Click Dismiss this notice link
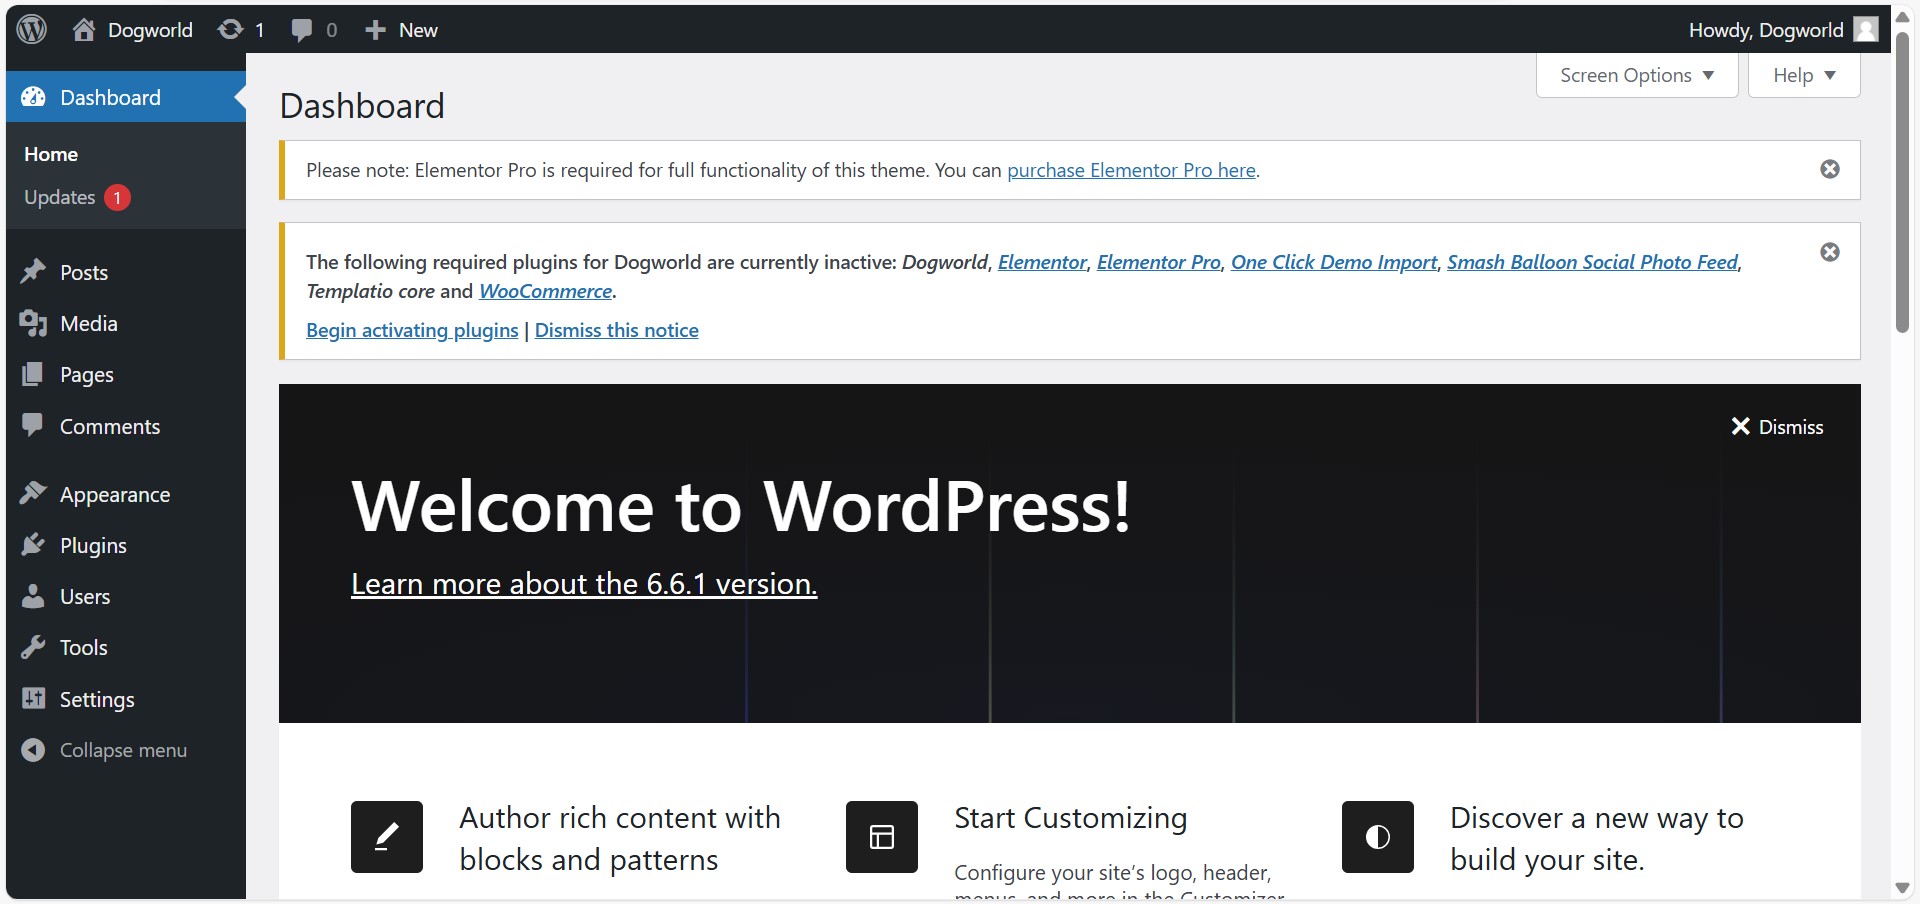This screenshot has height=904, width=1920. pos(617,330)
